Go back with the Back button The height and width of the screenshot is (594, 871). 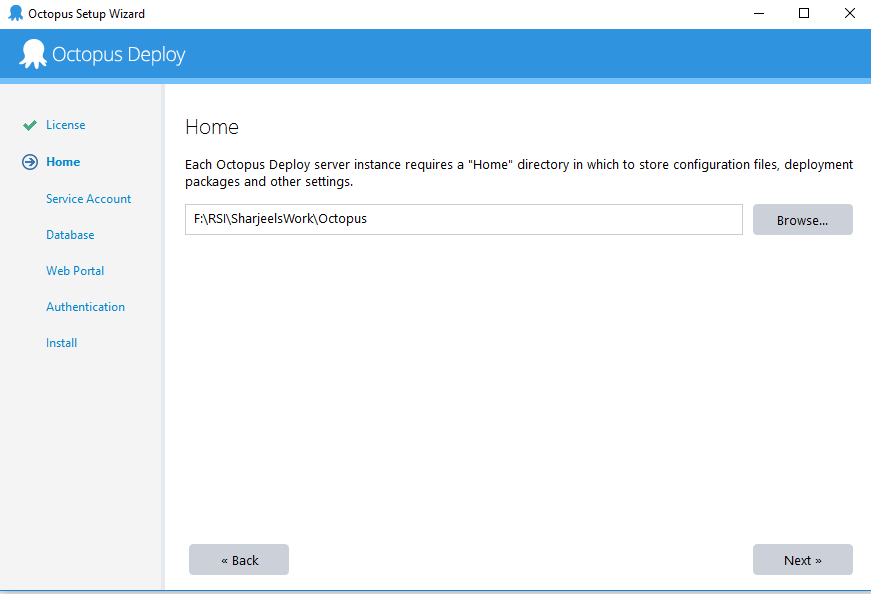[x=239, y=560]
